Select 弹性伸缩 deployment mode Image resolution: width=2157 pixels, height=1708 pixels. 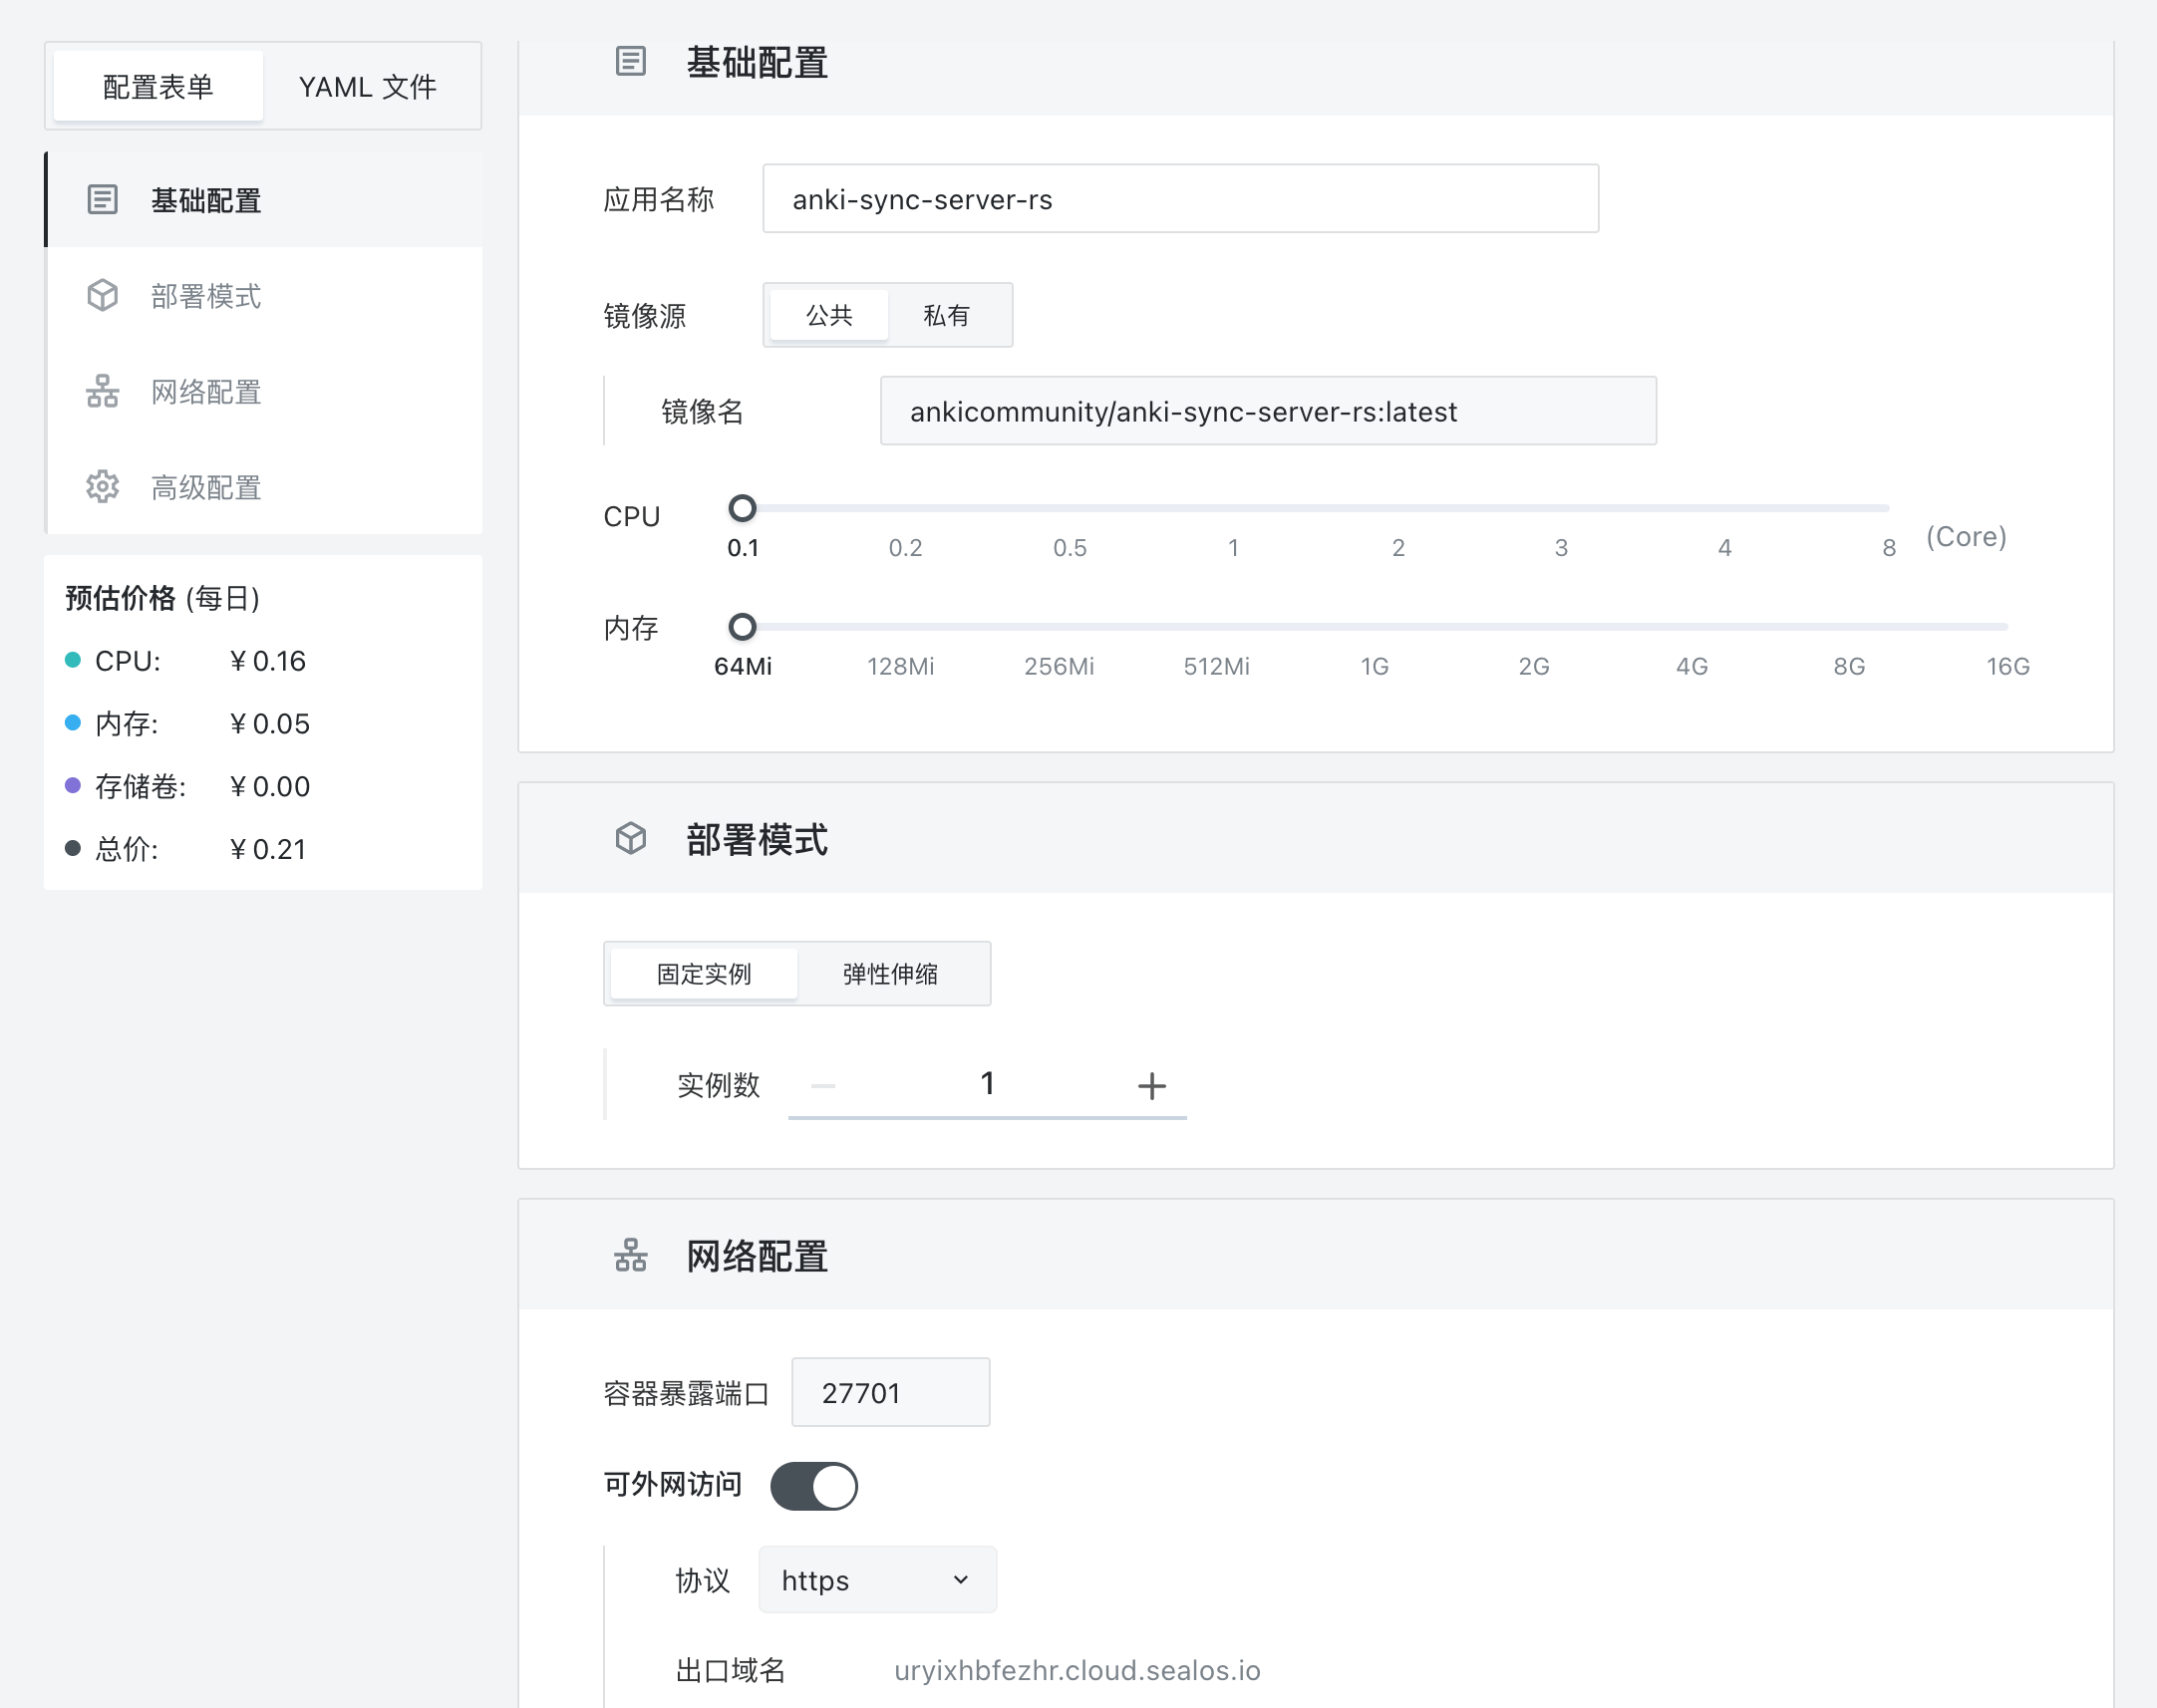tap(890, 974)
